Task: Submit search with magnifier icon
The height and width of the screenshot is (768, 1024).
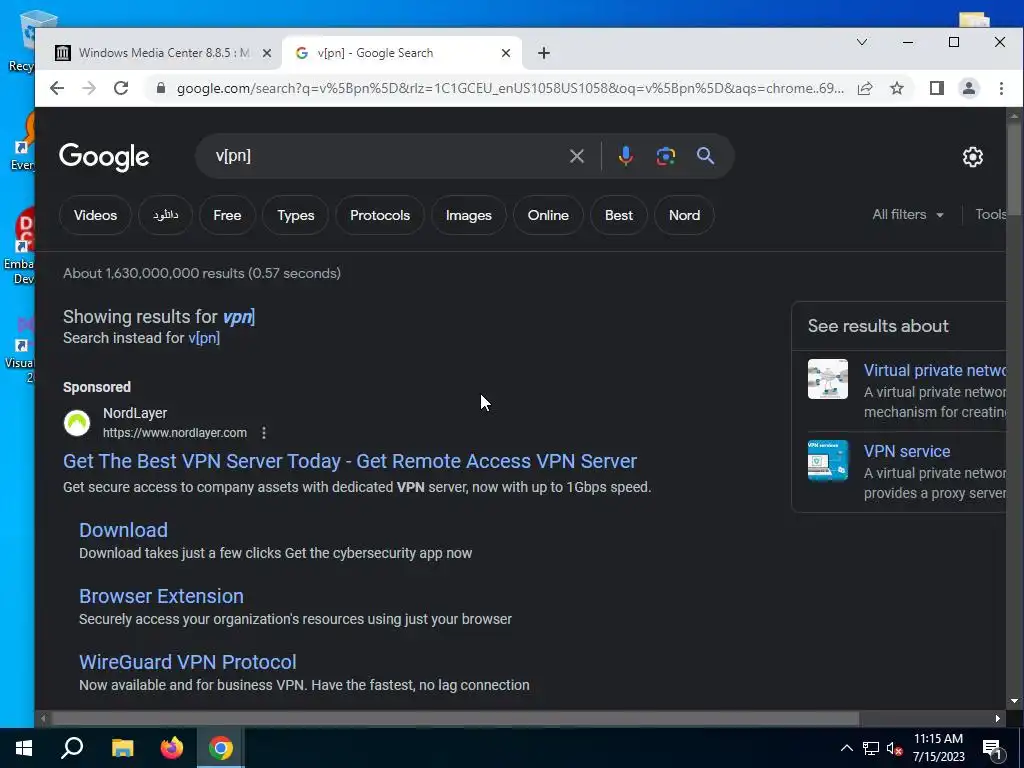Action: (705, 156)
